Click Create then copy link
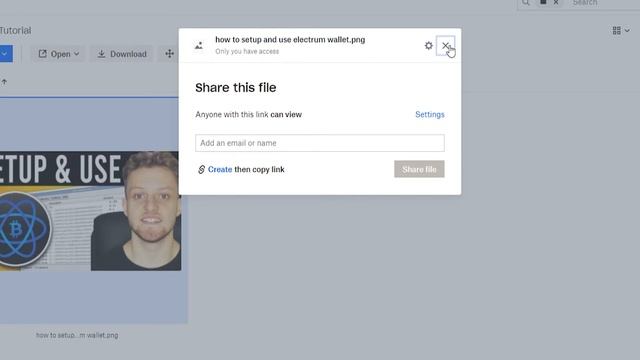Viewport: 640px width, 360px height. click(246, 169)
